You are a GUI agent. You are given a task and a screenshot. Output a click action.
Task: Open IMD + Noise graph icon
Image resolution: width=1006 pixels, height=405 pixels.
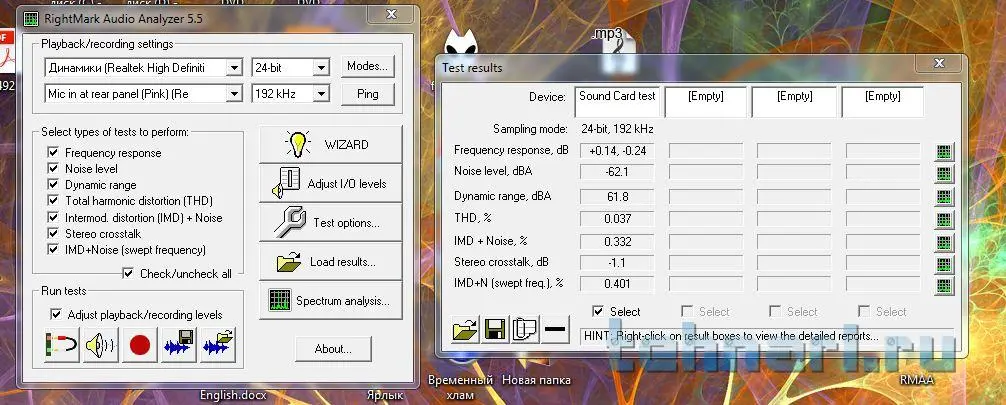coord(944,243)
